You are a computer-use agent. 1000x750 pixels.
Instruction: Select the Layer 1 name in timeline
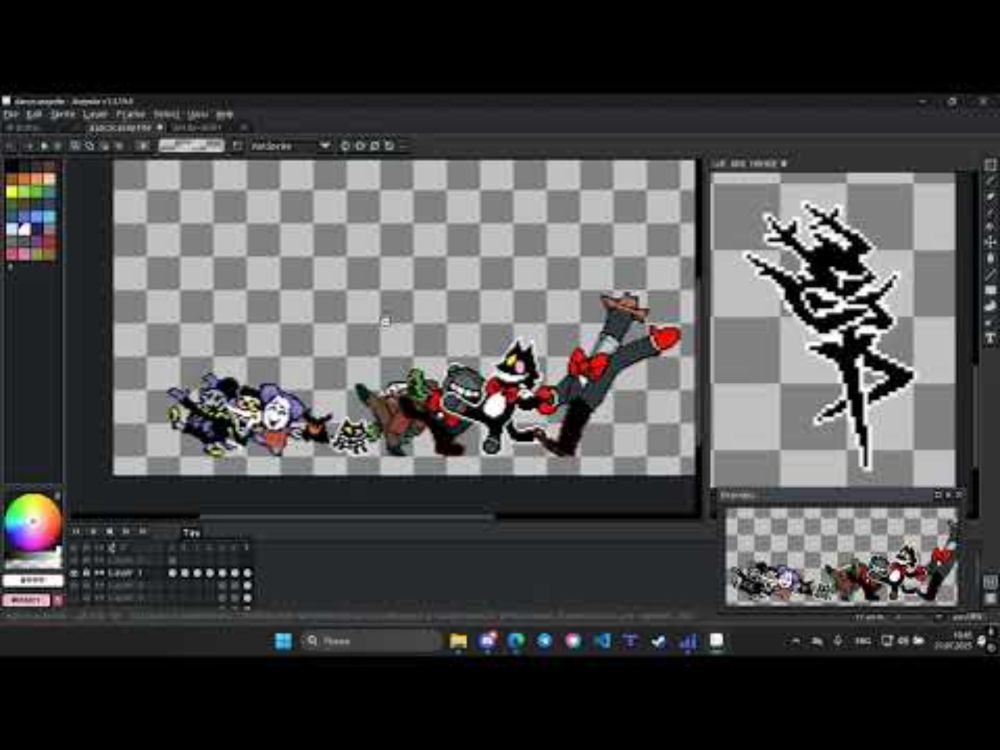pos(125,573)
